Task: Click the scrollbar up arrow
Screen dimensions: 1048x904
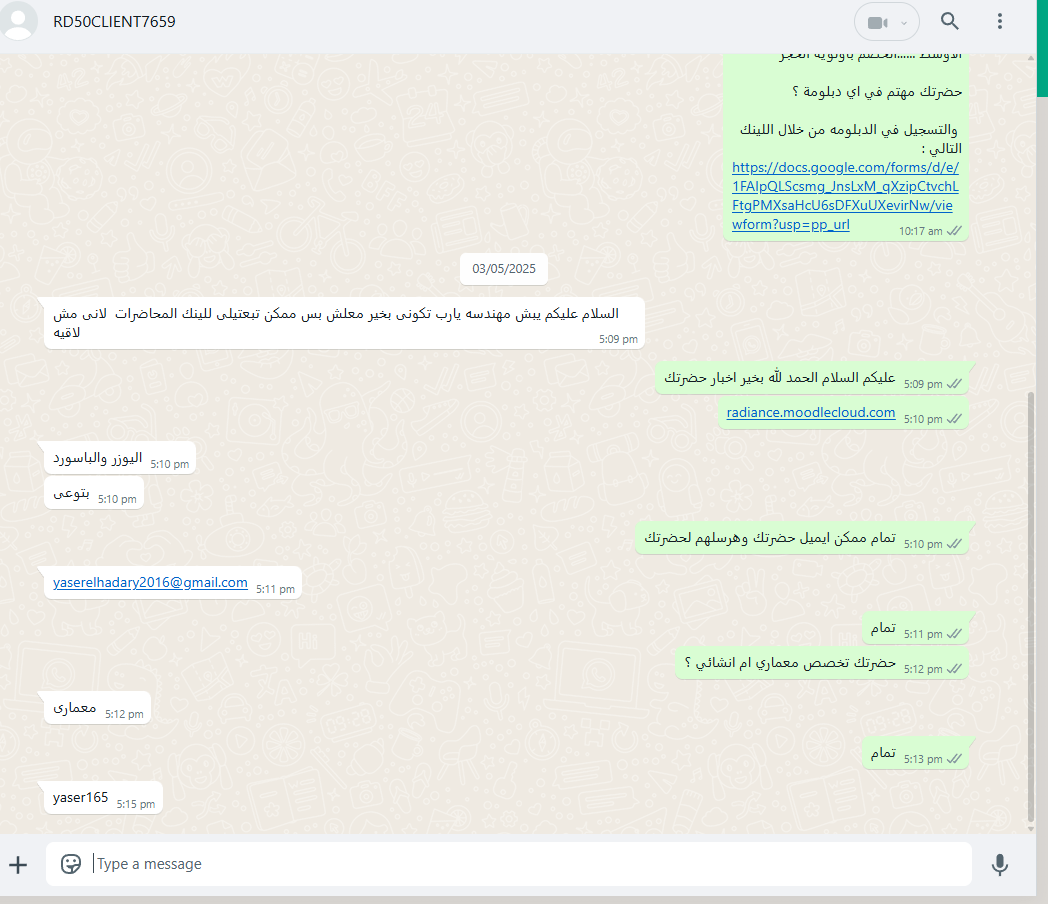Action: (x=1031, y=59)
